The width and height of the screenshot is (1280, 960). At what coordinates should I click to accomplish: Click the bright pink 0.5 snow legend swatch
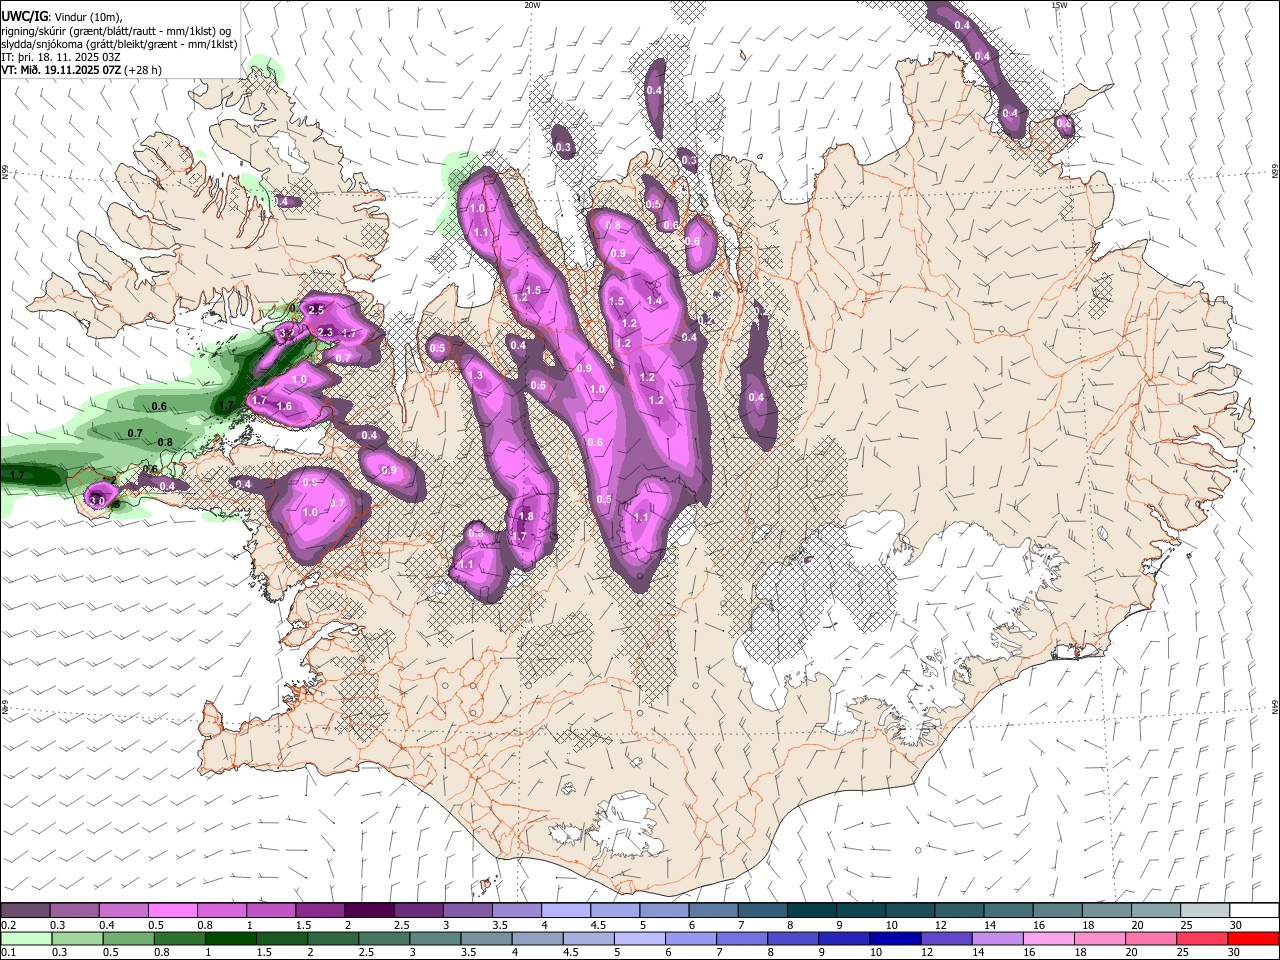pyautogui.click(x=172, y=910)
